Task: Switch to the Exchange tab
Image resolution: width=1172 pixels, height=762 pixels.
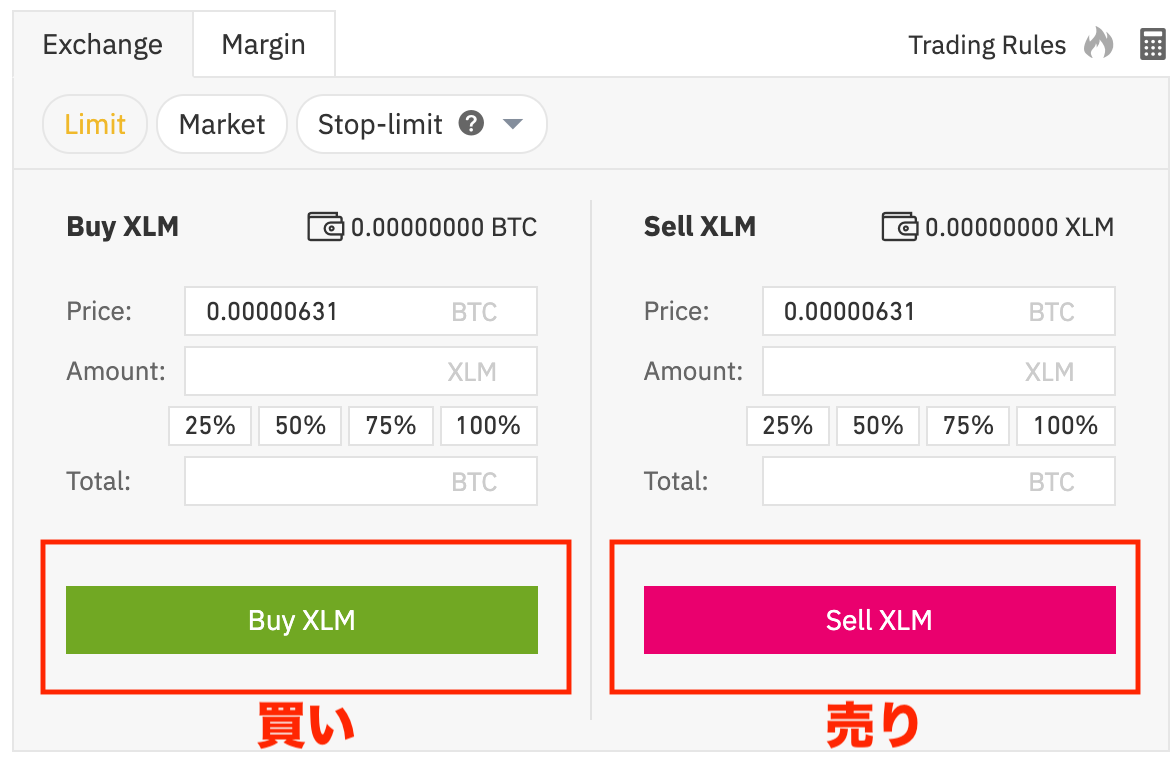Action: [x=101, y=44]
